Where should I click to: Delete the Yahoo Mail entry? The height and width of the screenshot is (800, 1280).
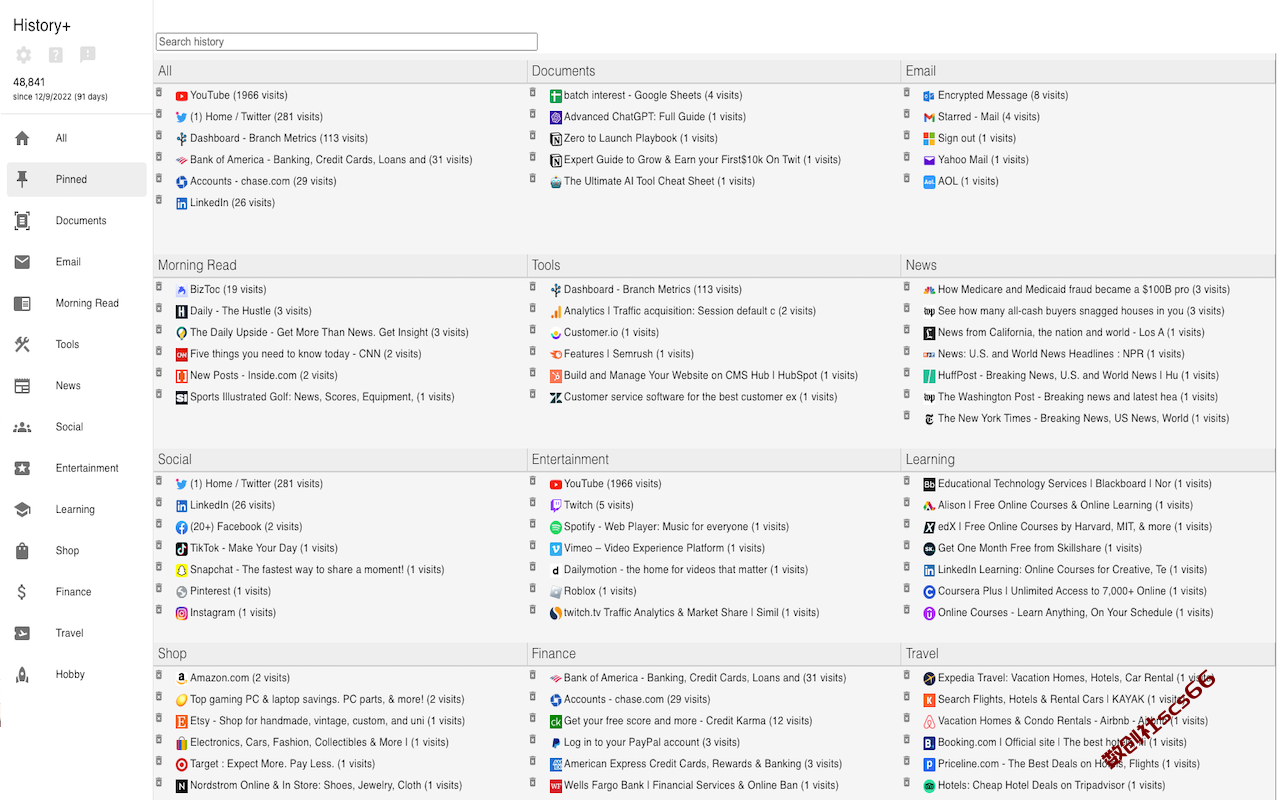[x=907, y=157]
